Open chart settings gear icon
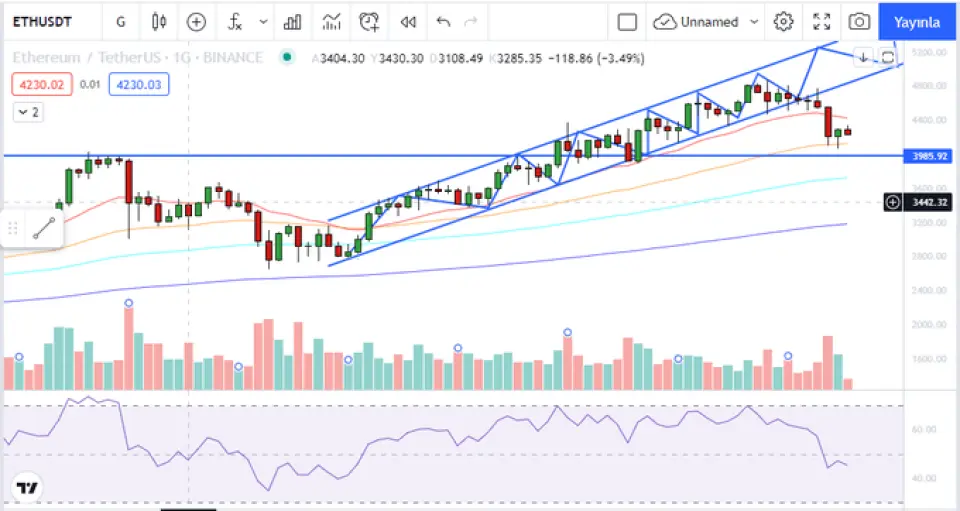Screen dimensions: 960x511 click(x=784, y=21)
